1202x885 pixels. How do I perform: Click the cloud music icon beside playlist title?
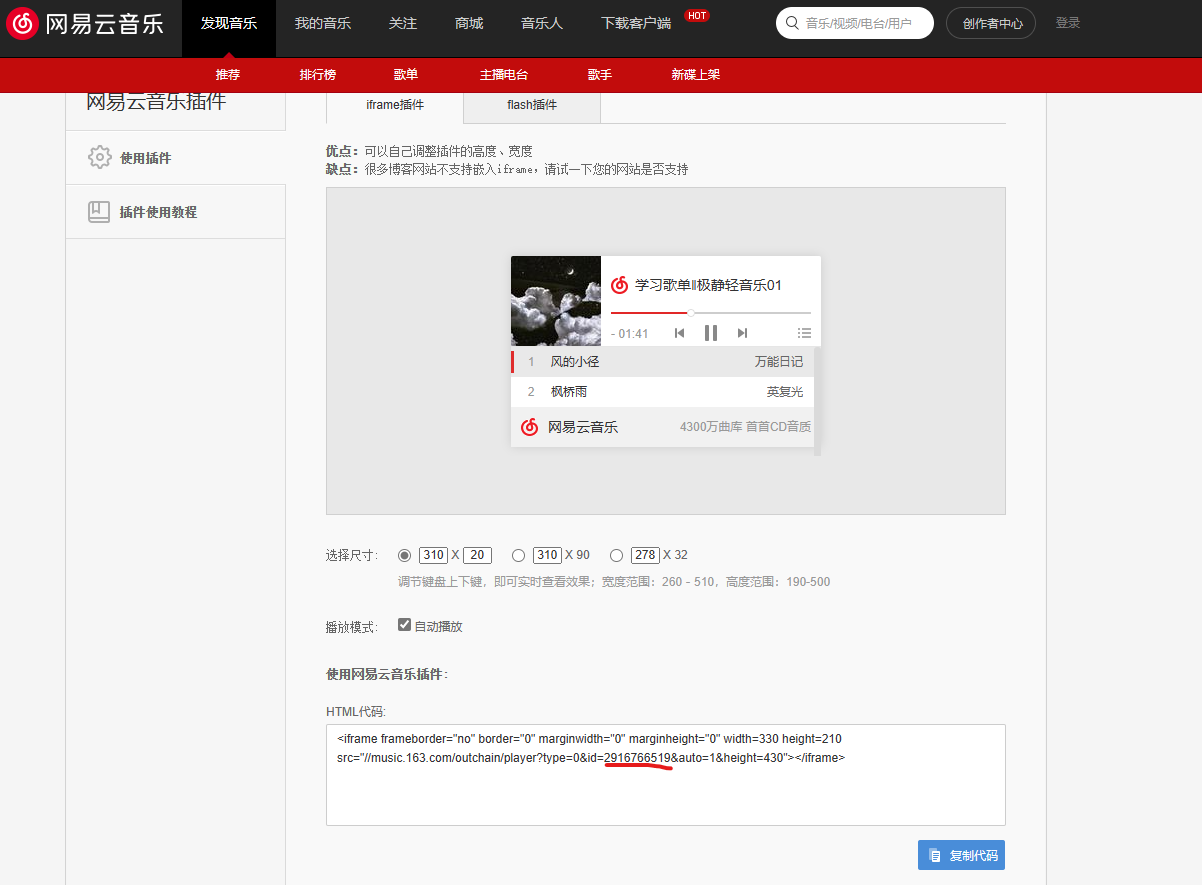pos(619,285)
